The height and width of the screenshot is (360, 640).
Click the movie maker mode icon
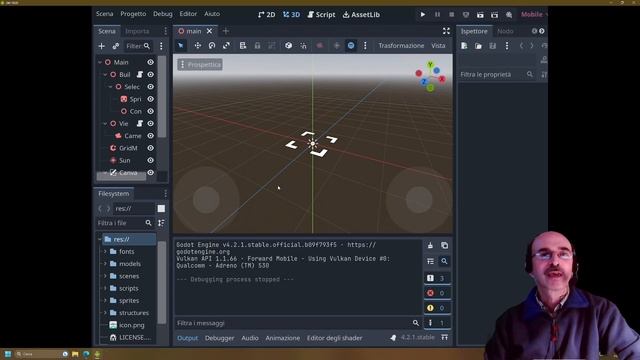coord(509,15)
